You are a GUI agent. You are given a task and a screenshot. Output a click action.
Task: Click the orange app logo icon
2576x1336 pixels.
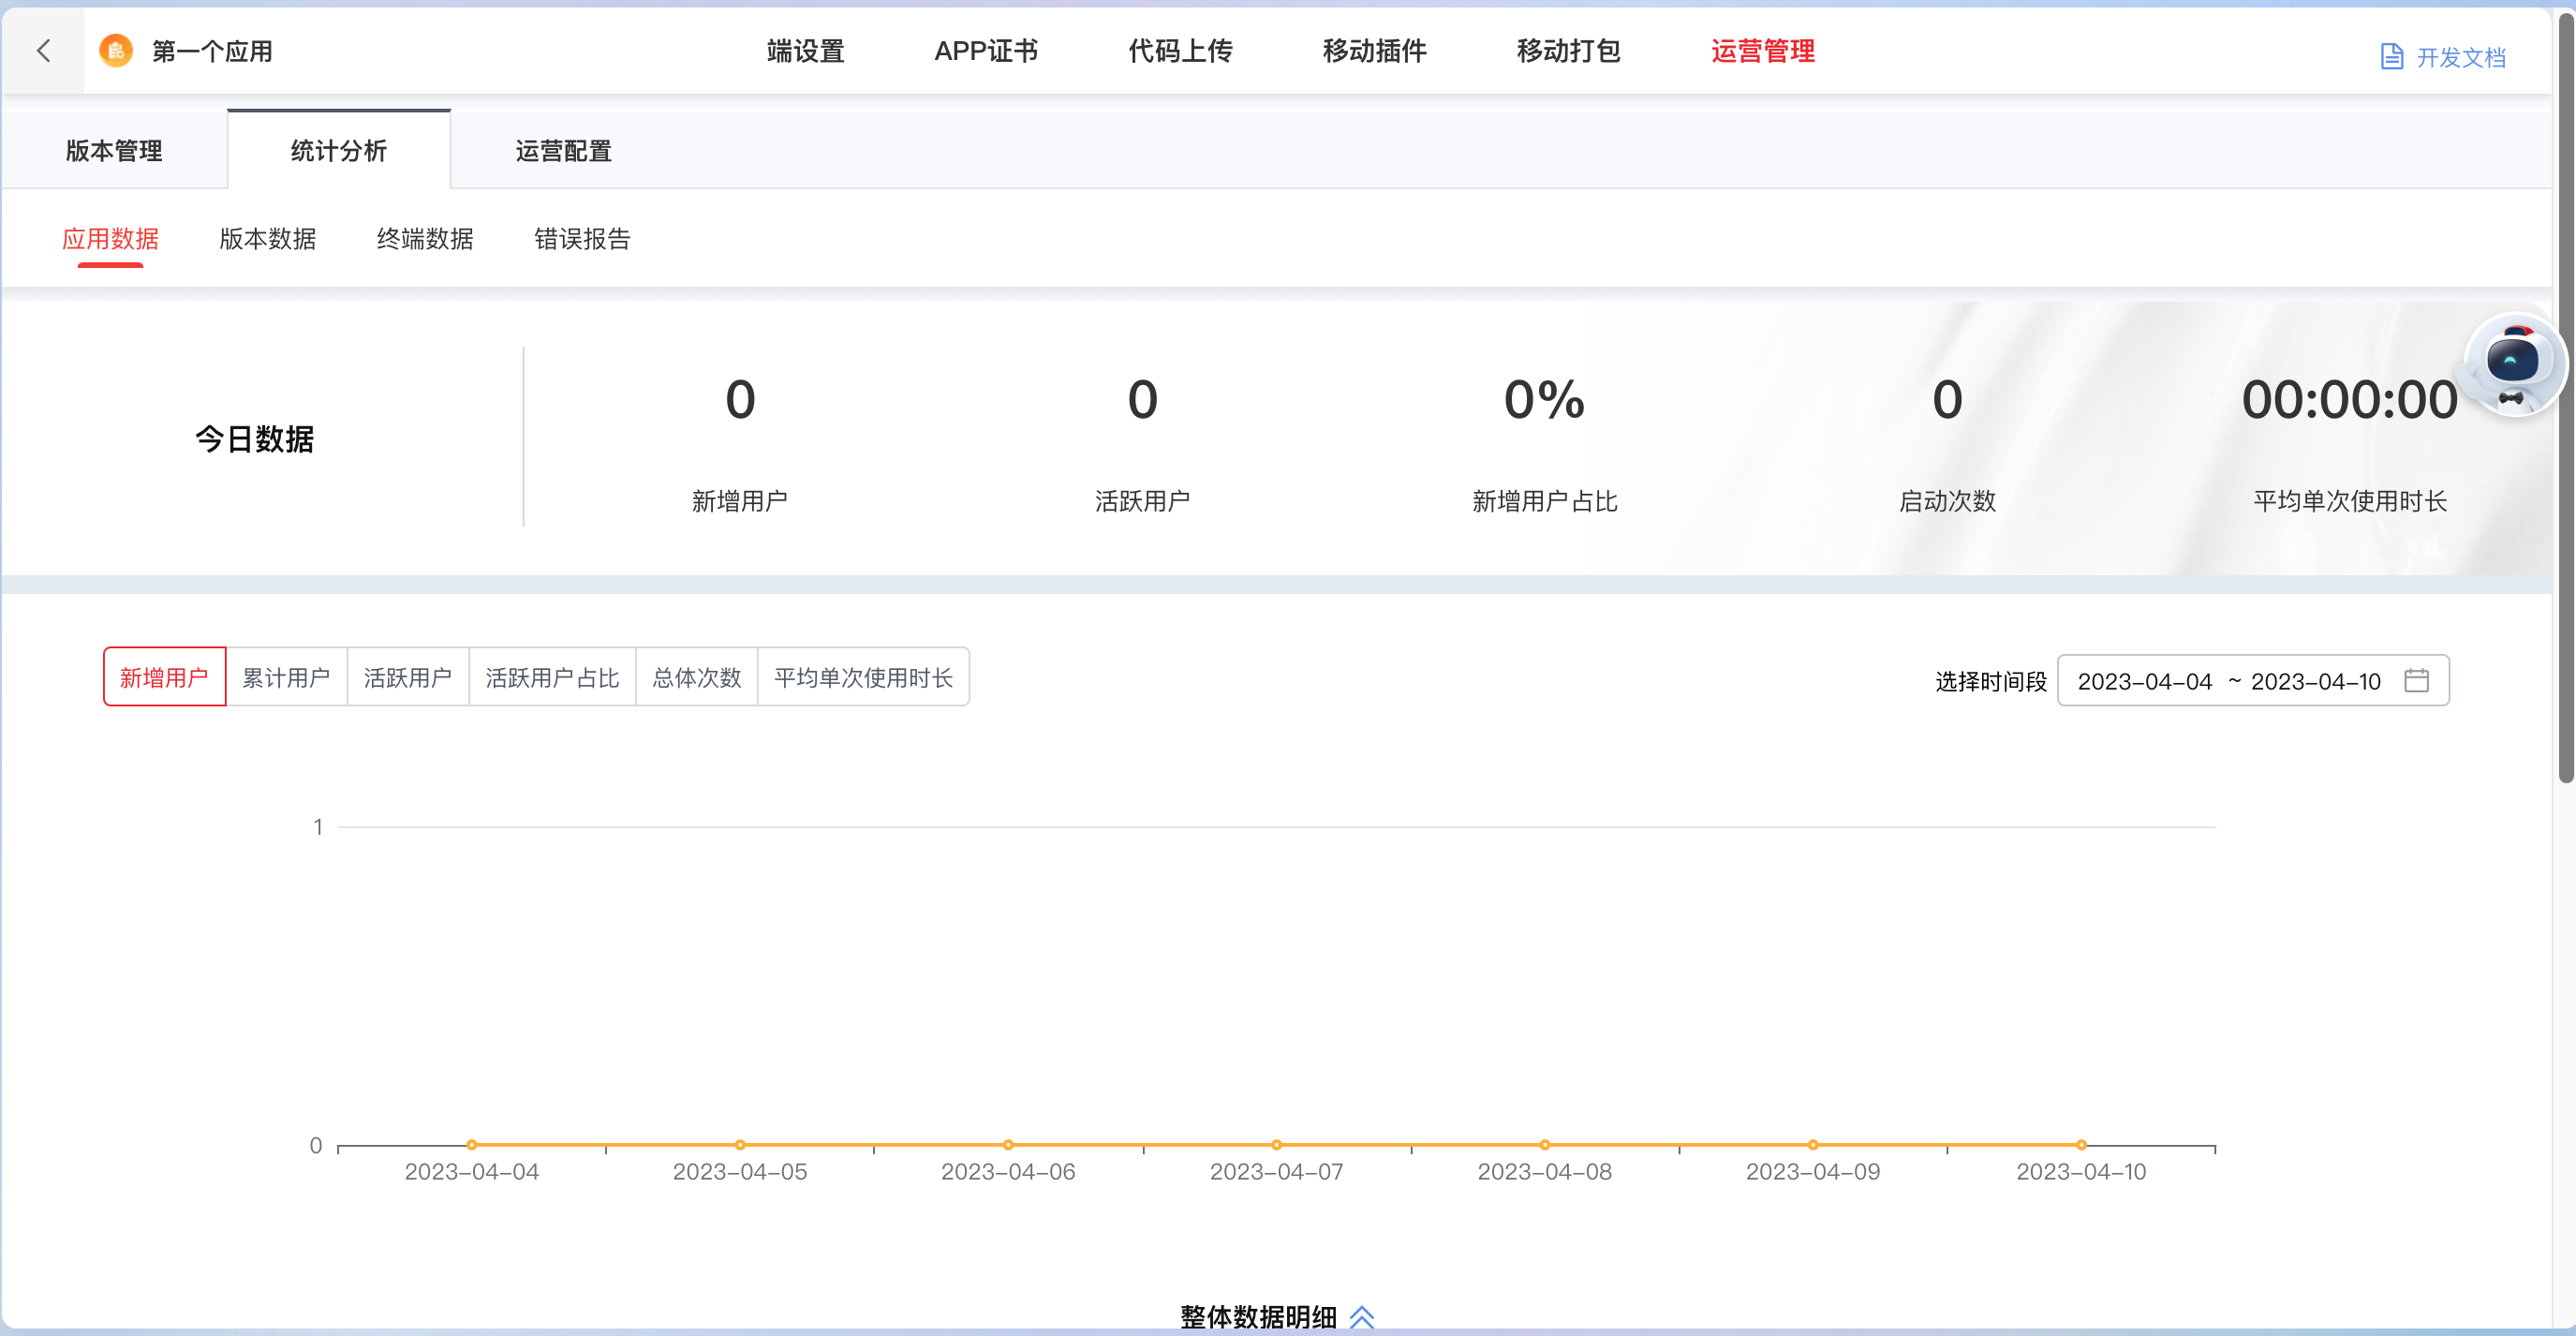click(x=116, y=51)
